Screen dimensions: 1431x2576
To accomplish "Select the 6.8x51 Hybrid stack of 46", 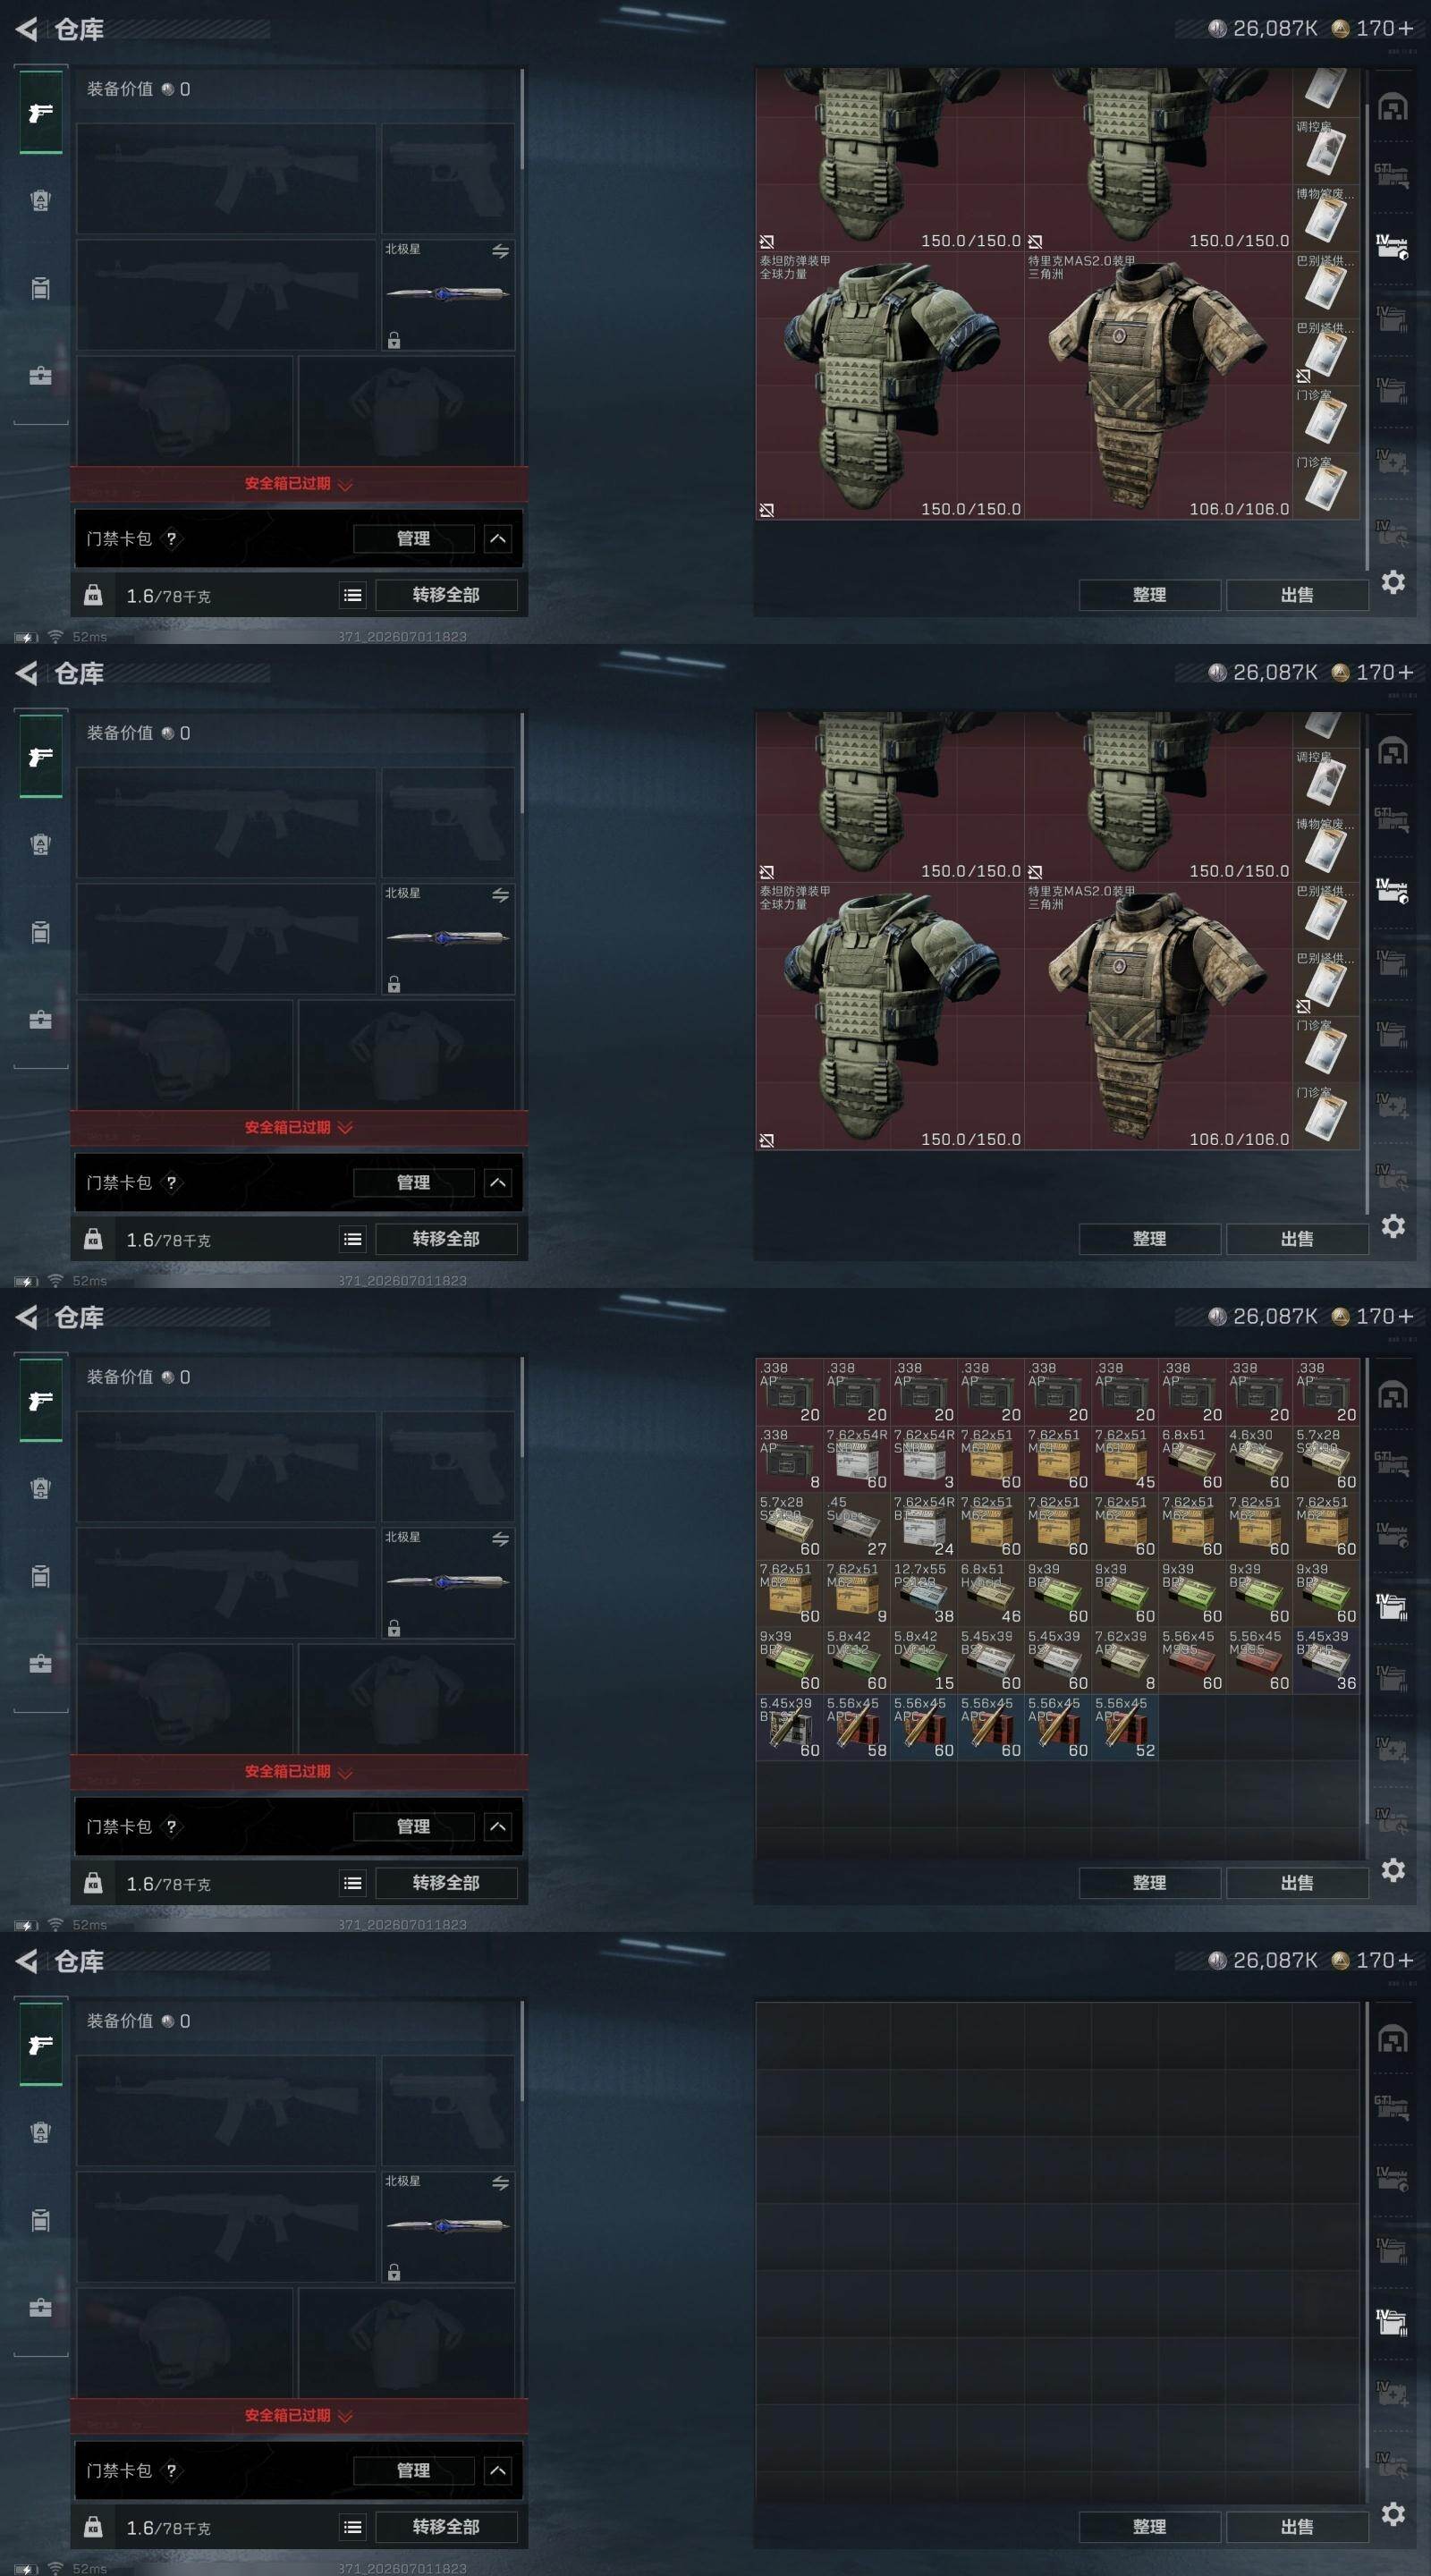I will (x=990, y=1593).
